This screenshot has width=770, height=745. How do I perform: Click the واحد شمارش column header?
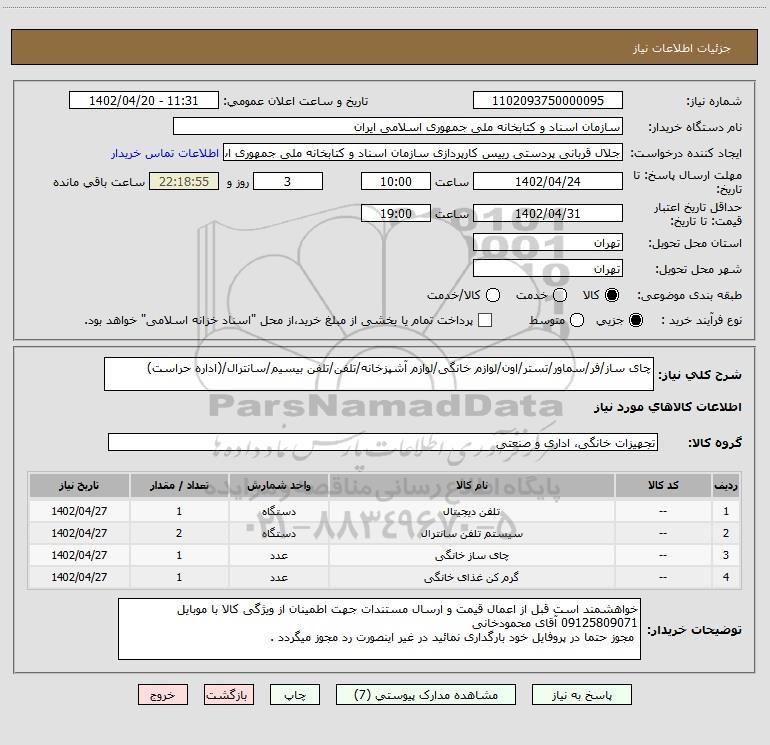(278, 485)
